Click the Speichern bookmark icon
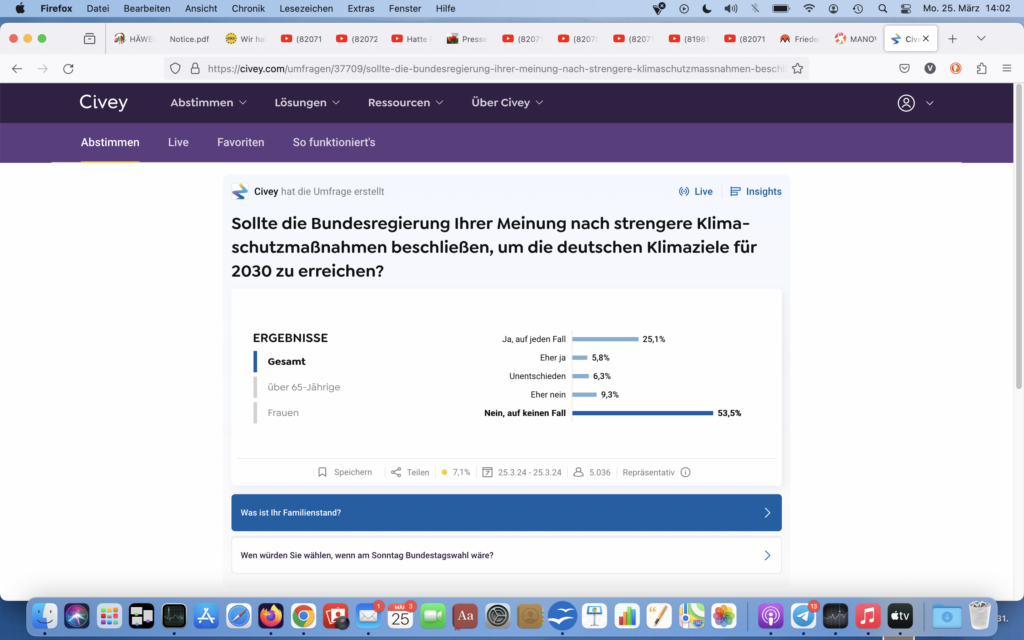The image size is (1024, 640). [322, 472]
